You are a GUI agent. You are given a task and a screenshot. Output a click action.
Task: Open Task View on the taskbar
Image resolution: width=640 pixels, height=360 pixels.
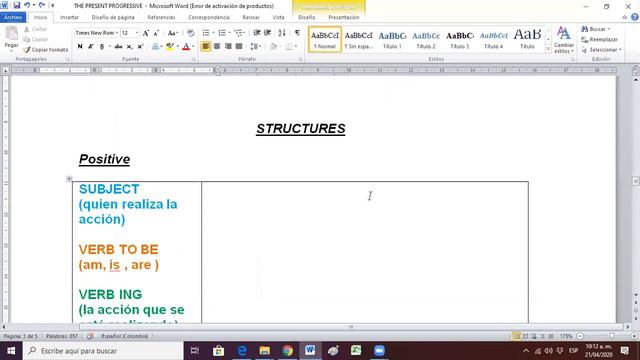[195, 351]
